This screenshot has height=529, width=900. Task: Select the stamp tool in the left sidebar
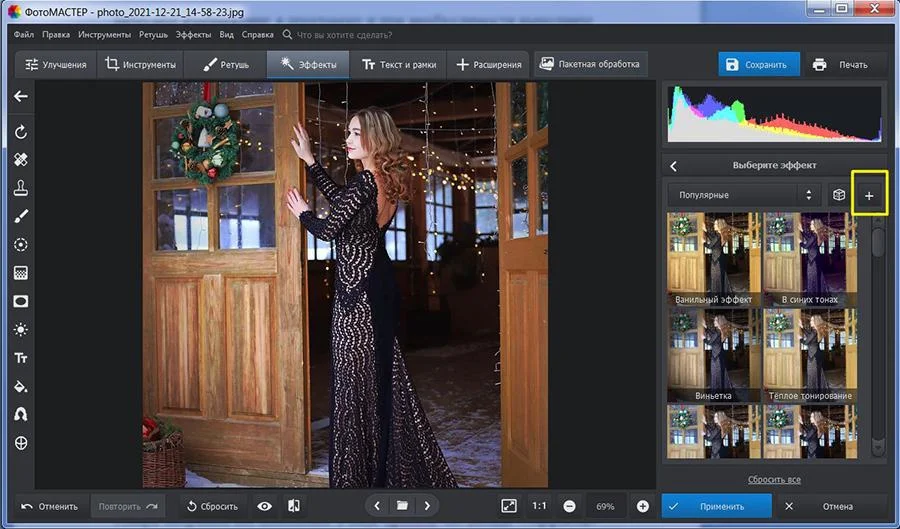point(20,188)
